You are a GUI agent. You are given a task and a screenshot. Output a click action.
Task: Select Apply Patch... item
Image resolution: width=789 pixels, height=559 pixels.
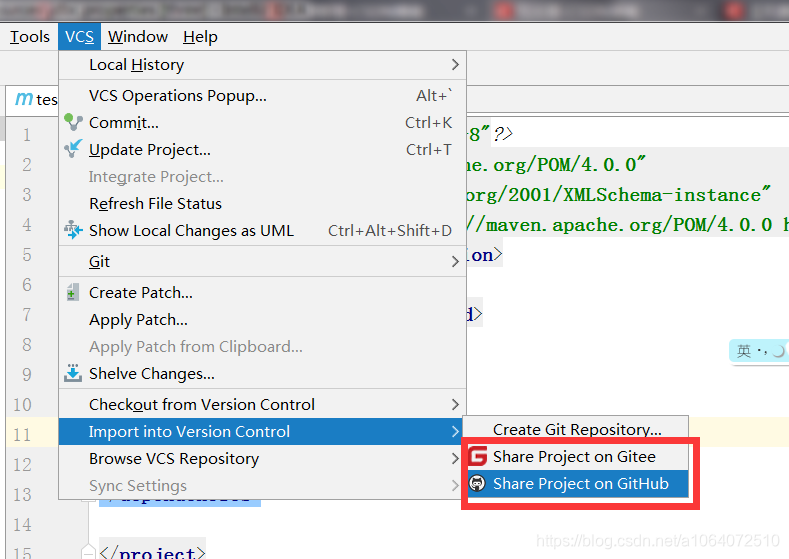[x=263, y=320]
